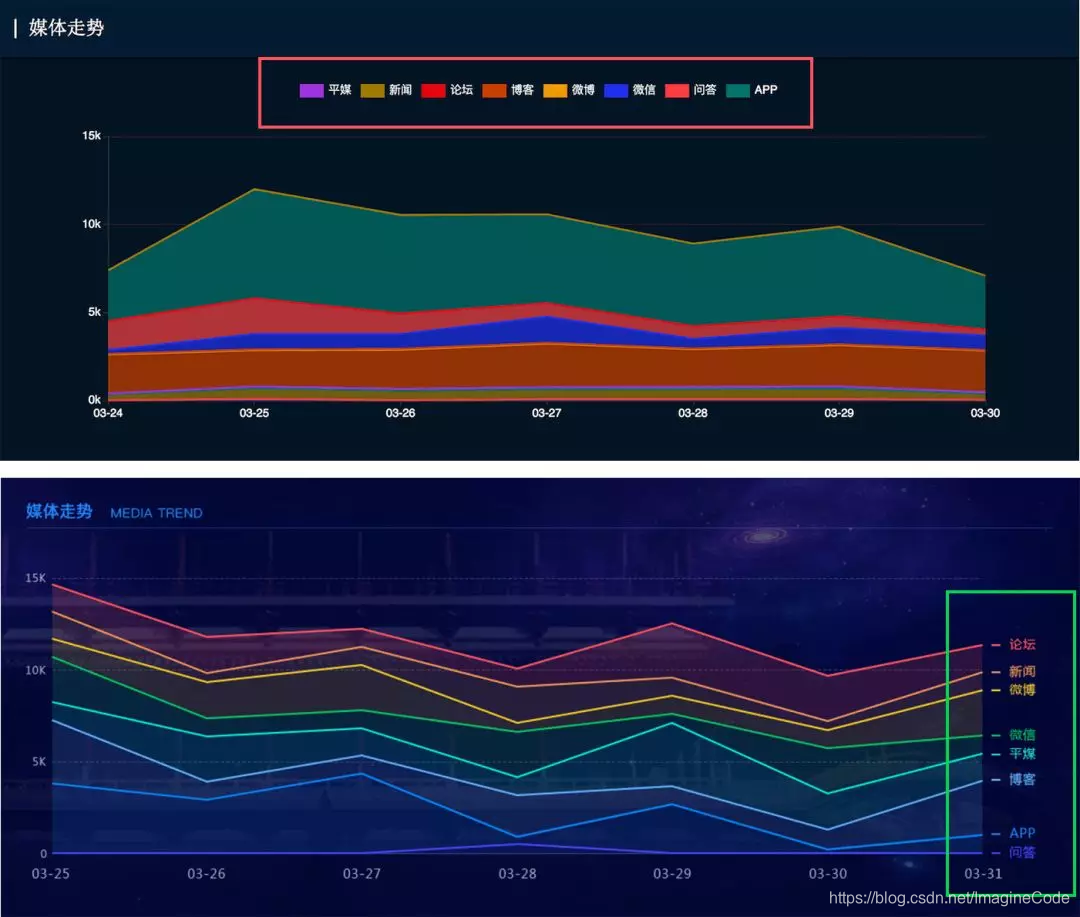Select the blue APP end-of-line label

click(1022, 833)
